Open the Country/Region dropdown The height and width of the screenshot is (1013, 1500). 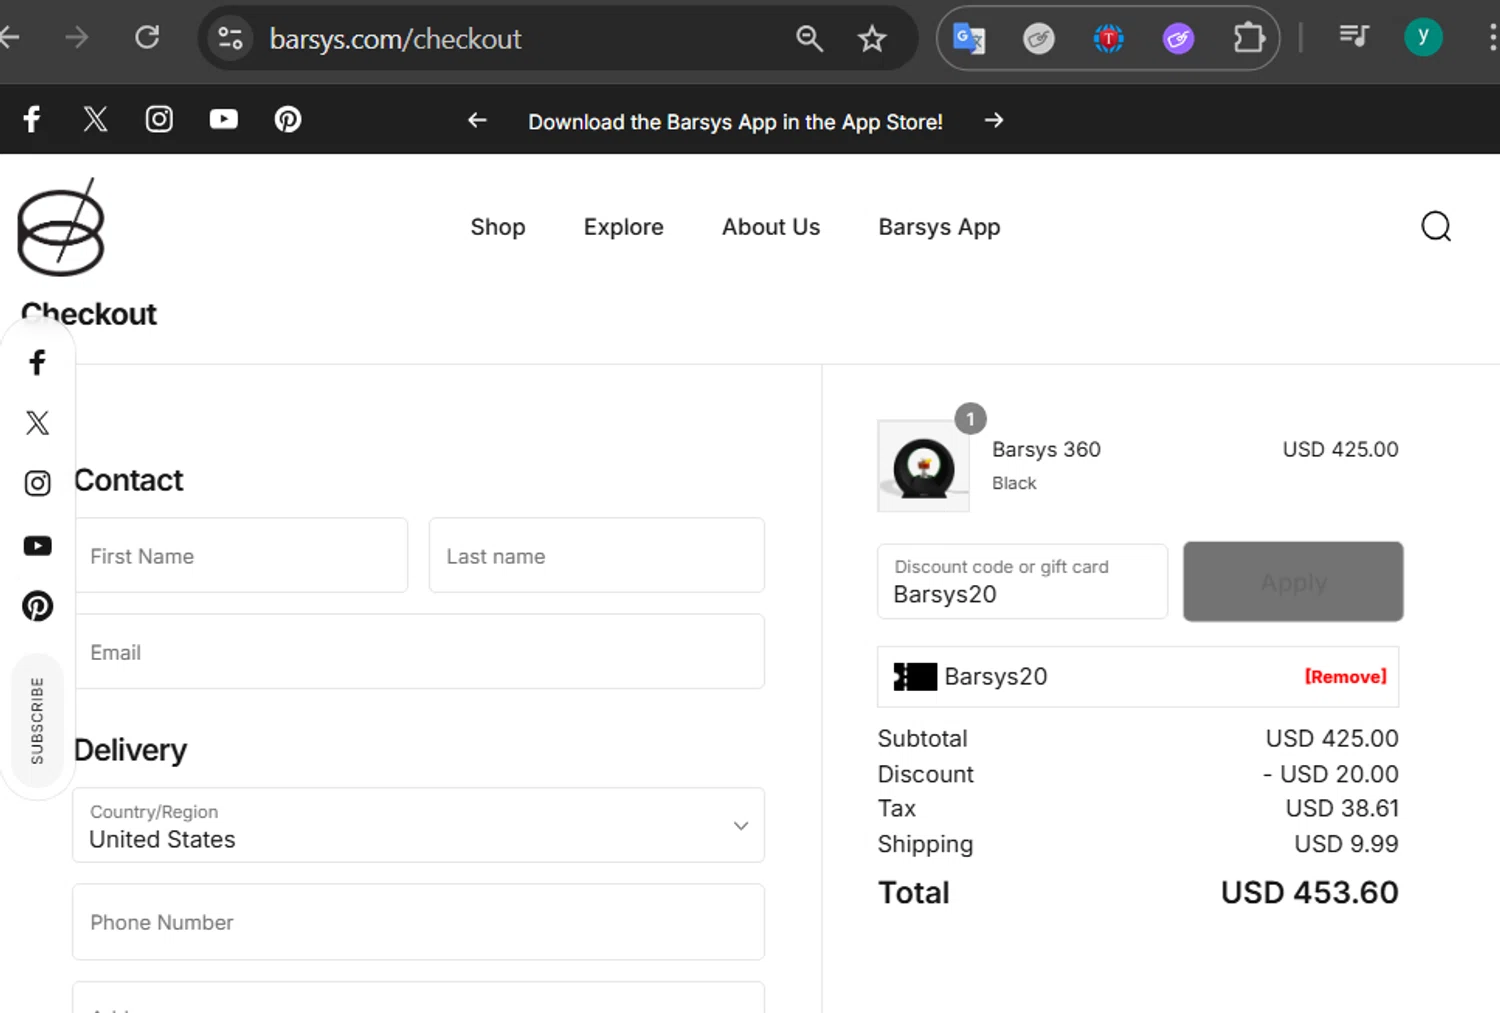click(418, 825)
